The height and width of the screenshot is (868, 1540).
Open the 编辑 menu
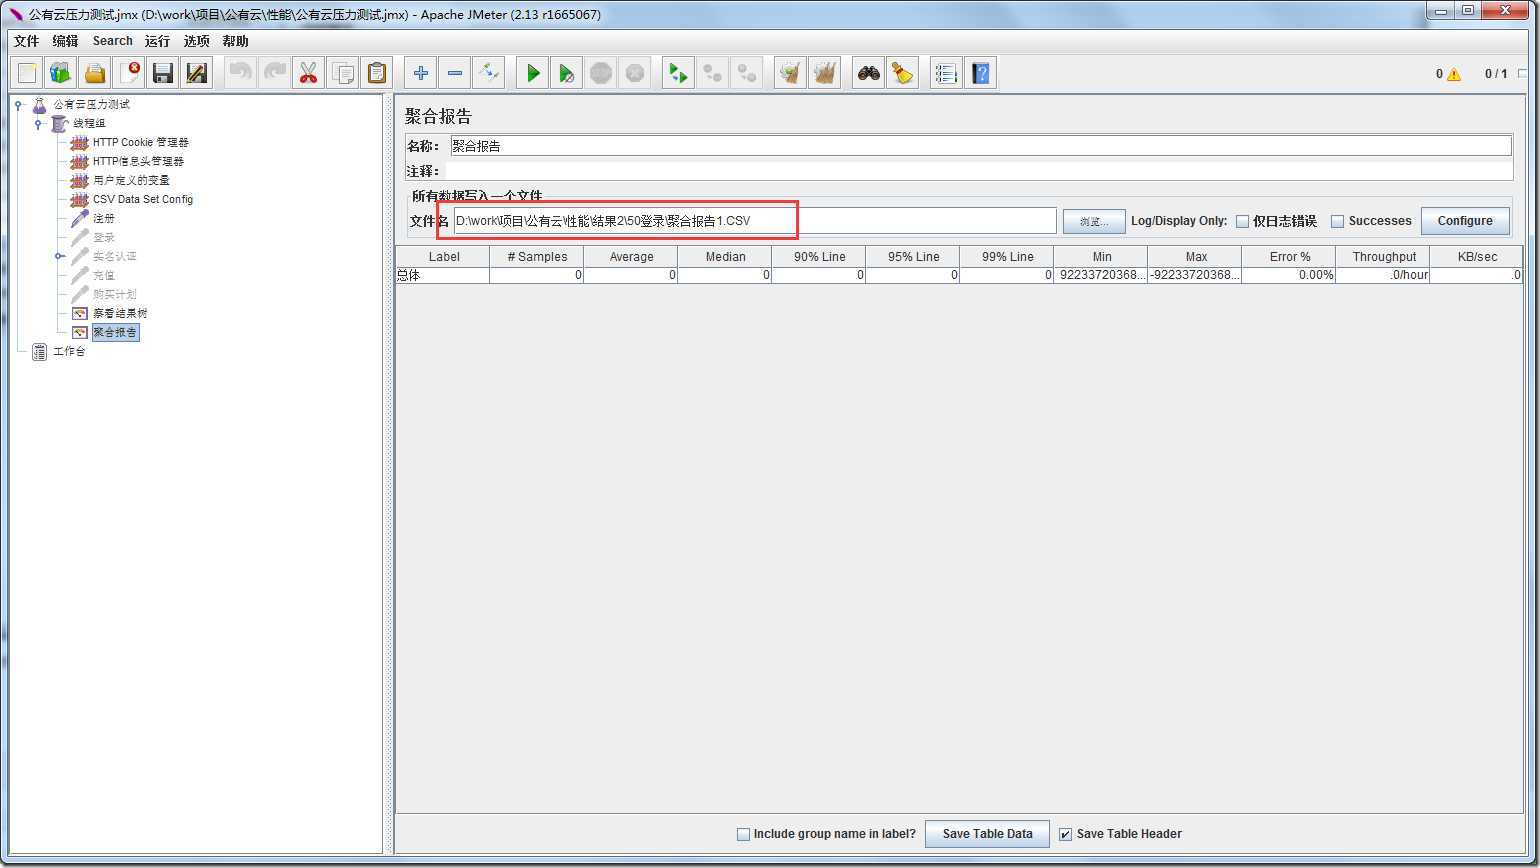tap(65, 41)
